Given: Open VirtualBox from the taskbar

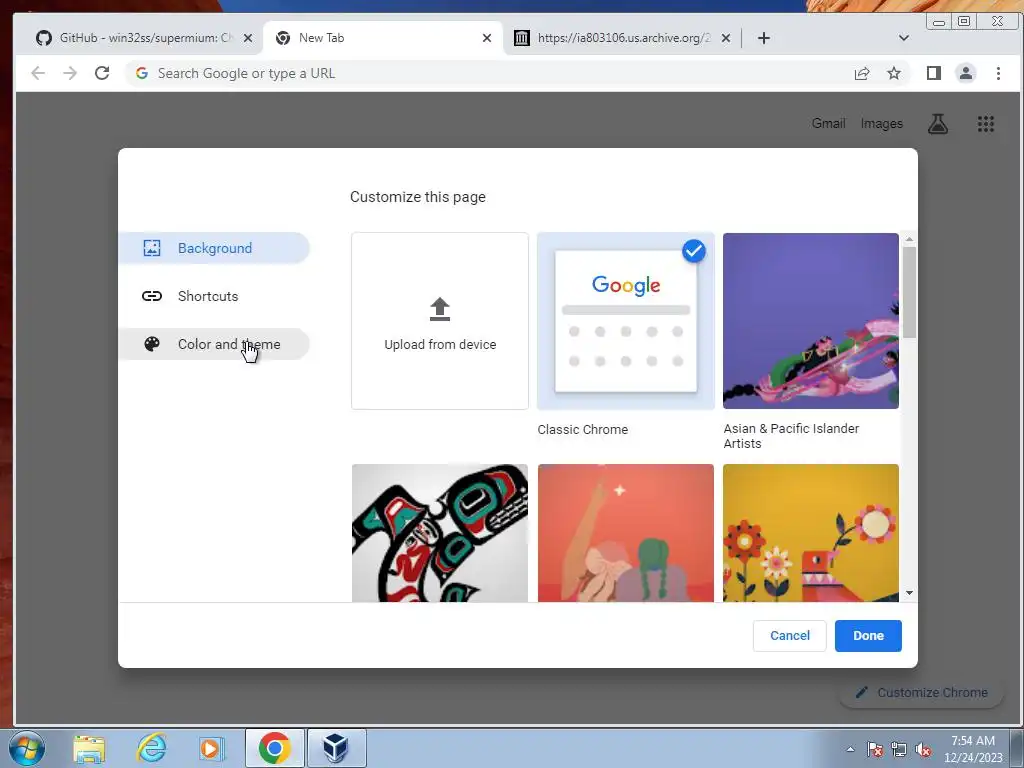Looking at the screenshot, I should pyautogui.click(x=336, y=748).
